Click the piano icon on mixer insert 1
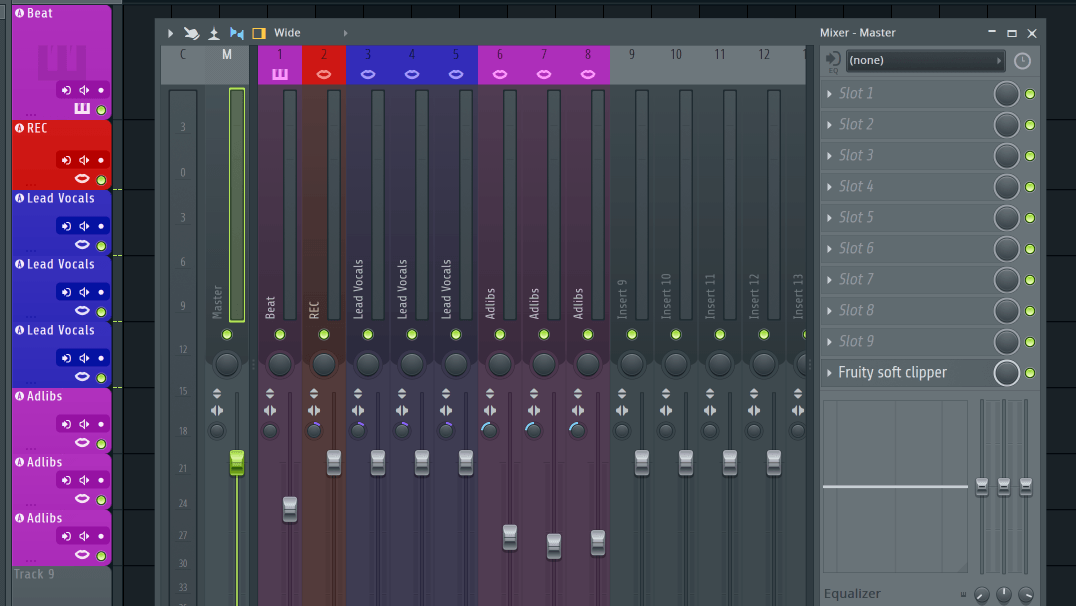This screenshot has width=1076, height=606. 280,74
